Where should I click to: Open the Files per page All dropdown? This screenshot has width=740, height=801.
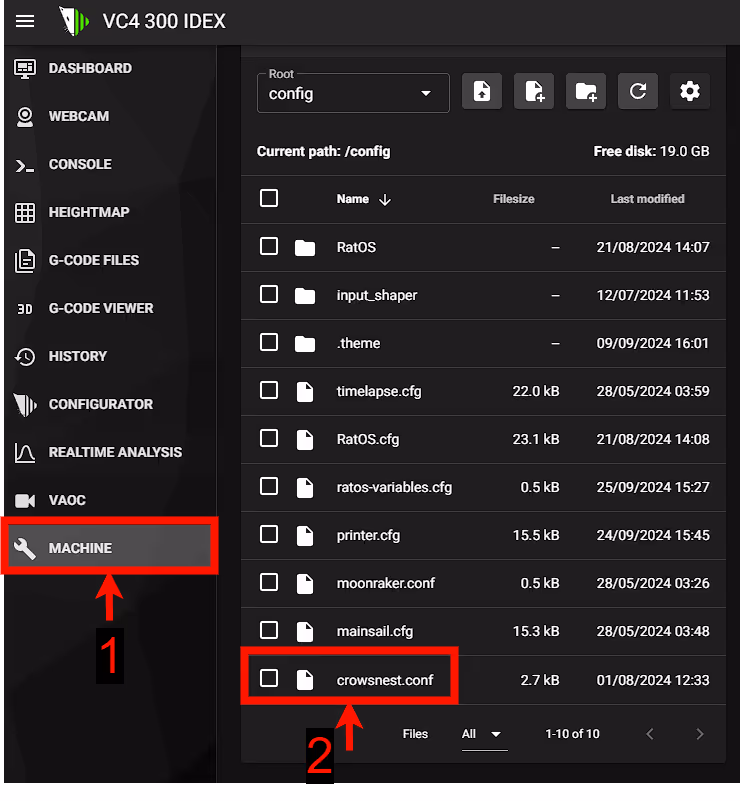pos(484,735)
